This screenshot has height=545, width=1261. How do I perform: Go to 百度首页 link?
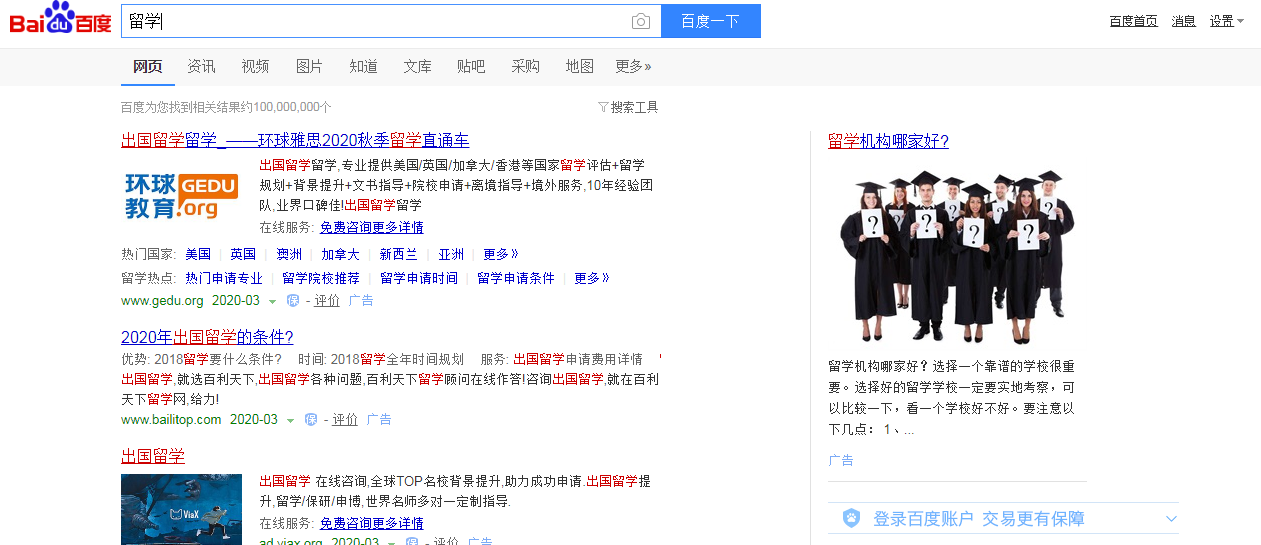point(1133,21)
